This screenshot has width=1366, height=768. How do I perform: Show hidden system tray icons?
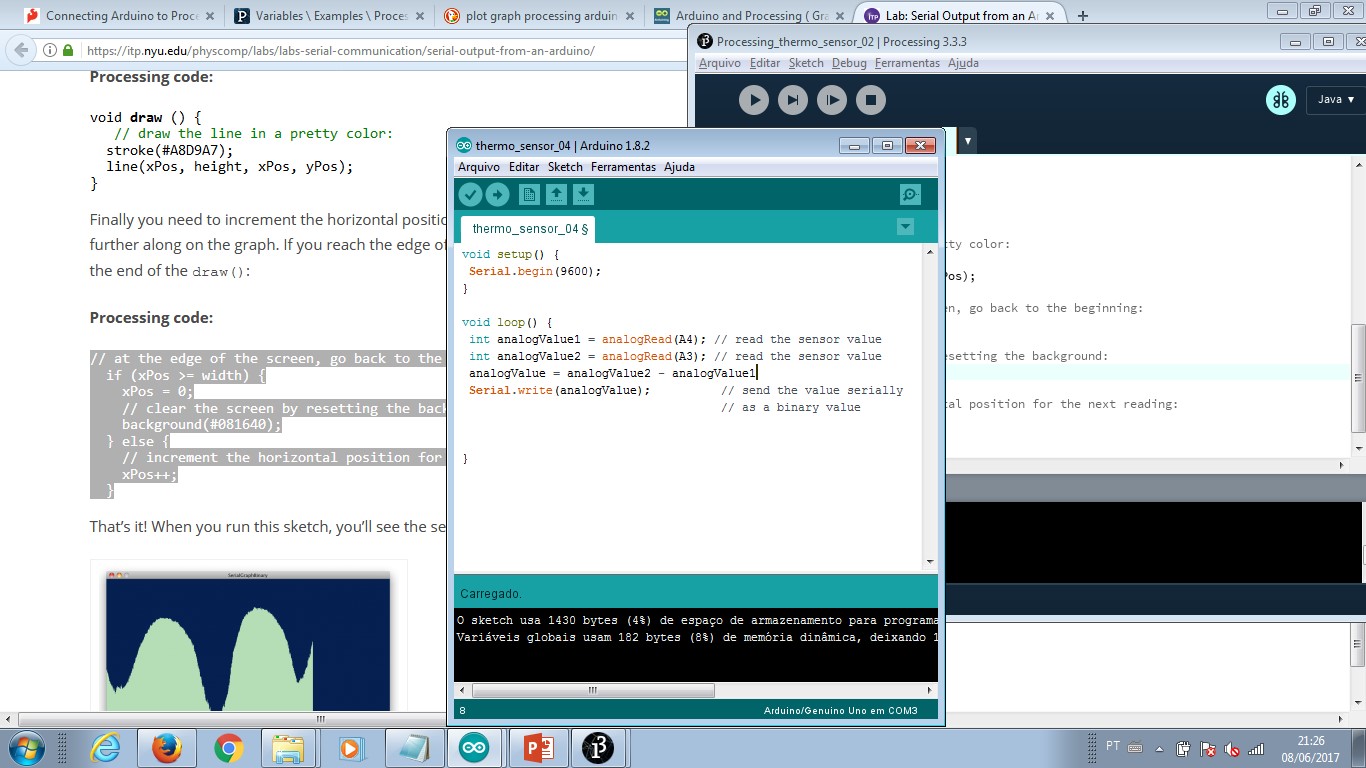pyautogui.click(x=1161, y=748)
